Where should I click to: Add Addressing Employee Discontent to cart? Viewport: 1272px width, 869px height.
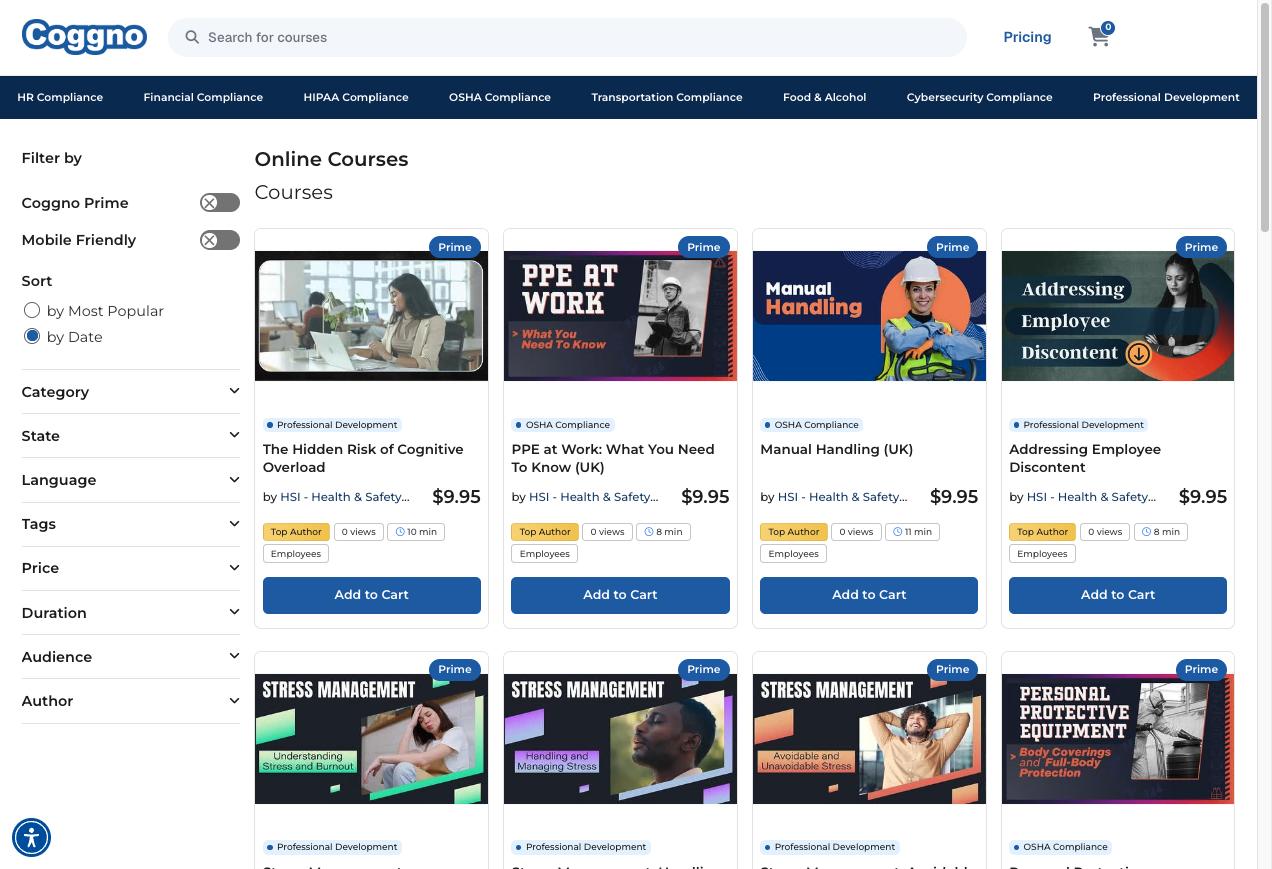pos(1118,594)
